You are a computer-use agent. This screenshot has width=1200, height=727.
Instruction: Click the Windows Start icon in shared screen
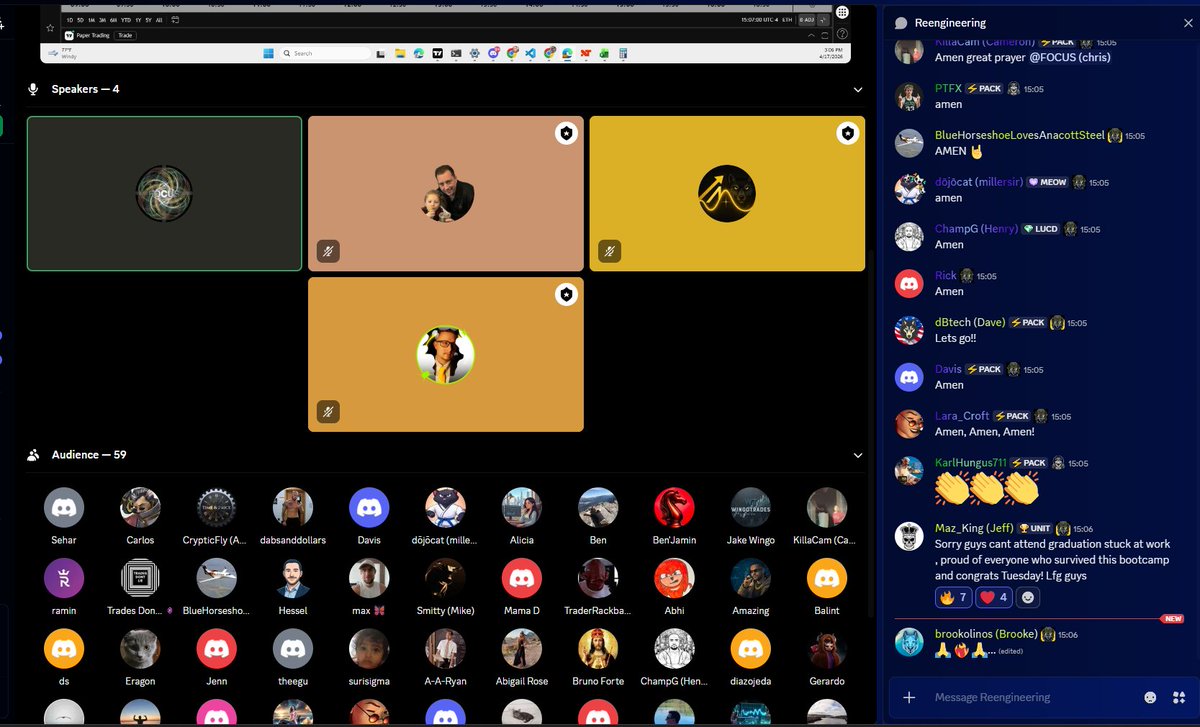[x=267, y=53]
